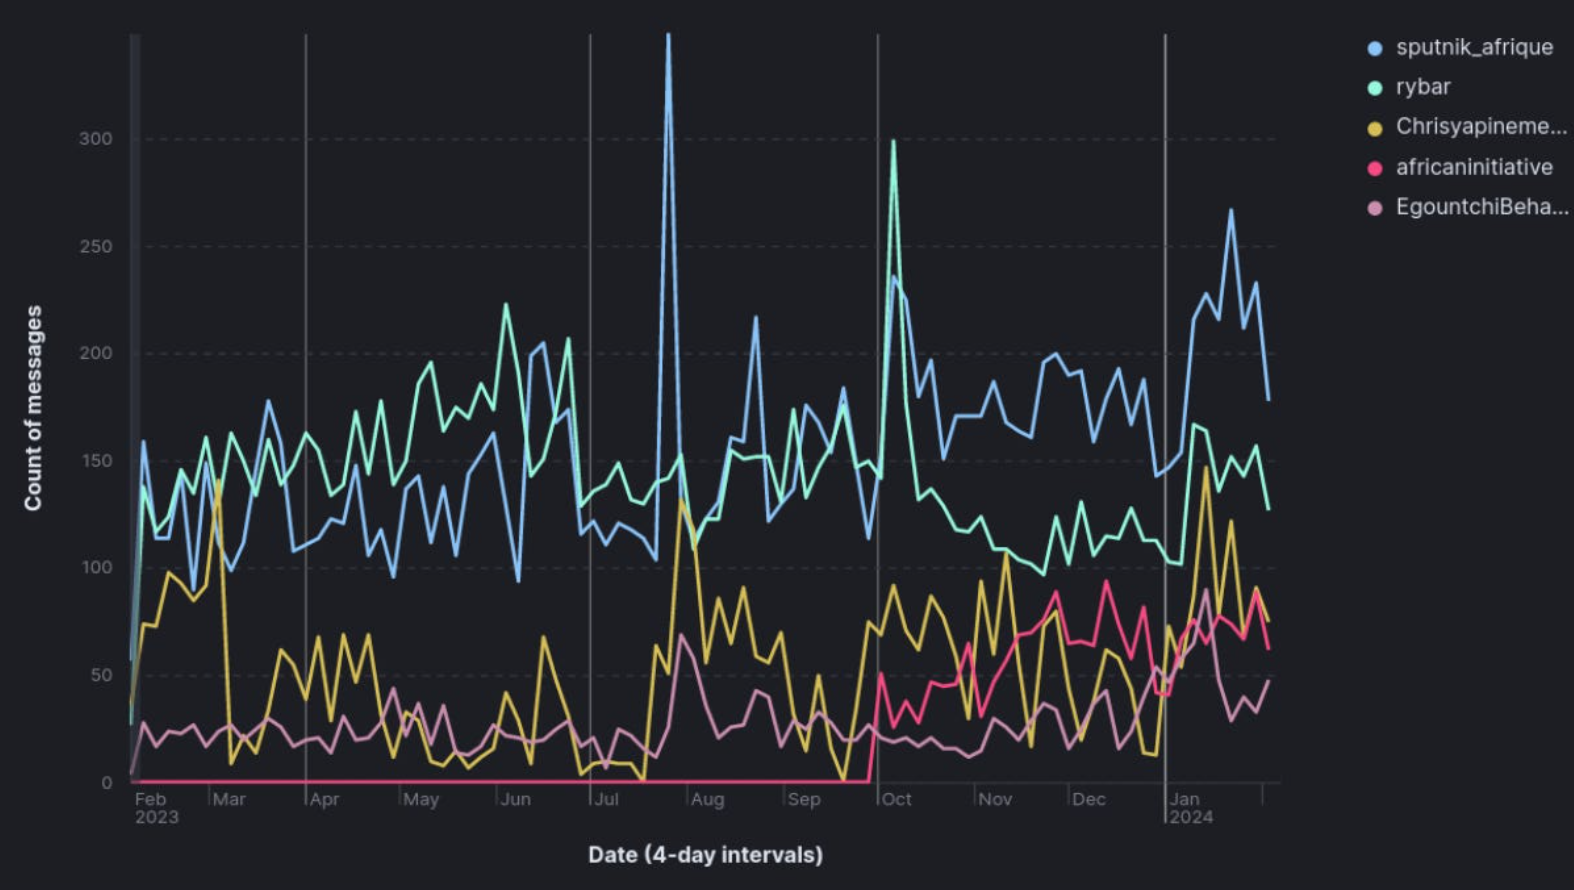Viewport: 1574px width, 890px height.
Task: Click the Jun x-axis label
Action: coord(515,799)
